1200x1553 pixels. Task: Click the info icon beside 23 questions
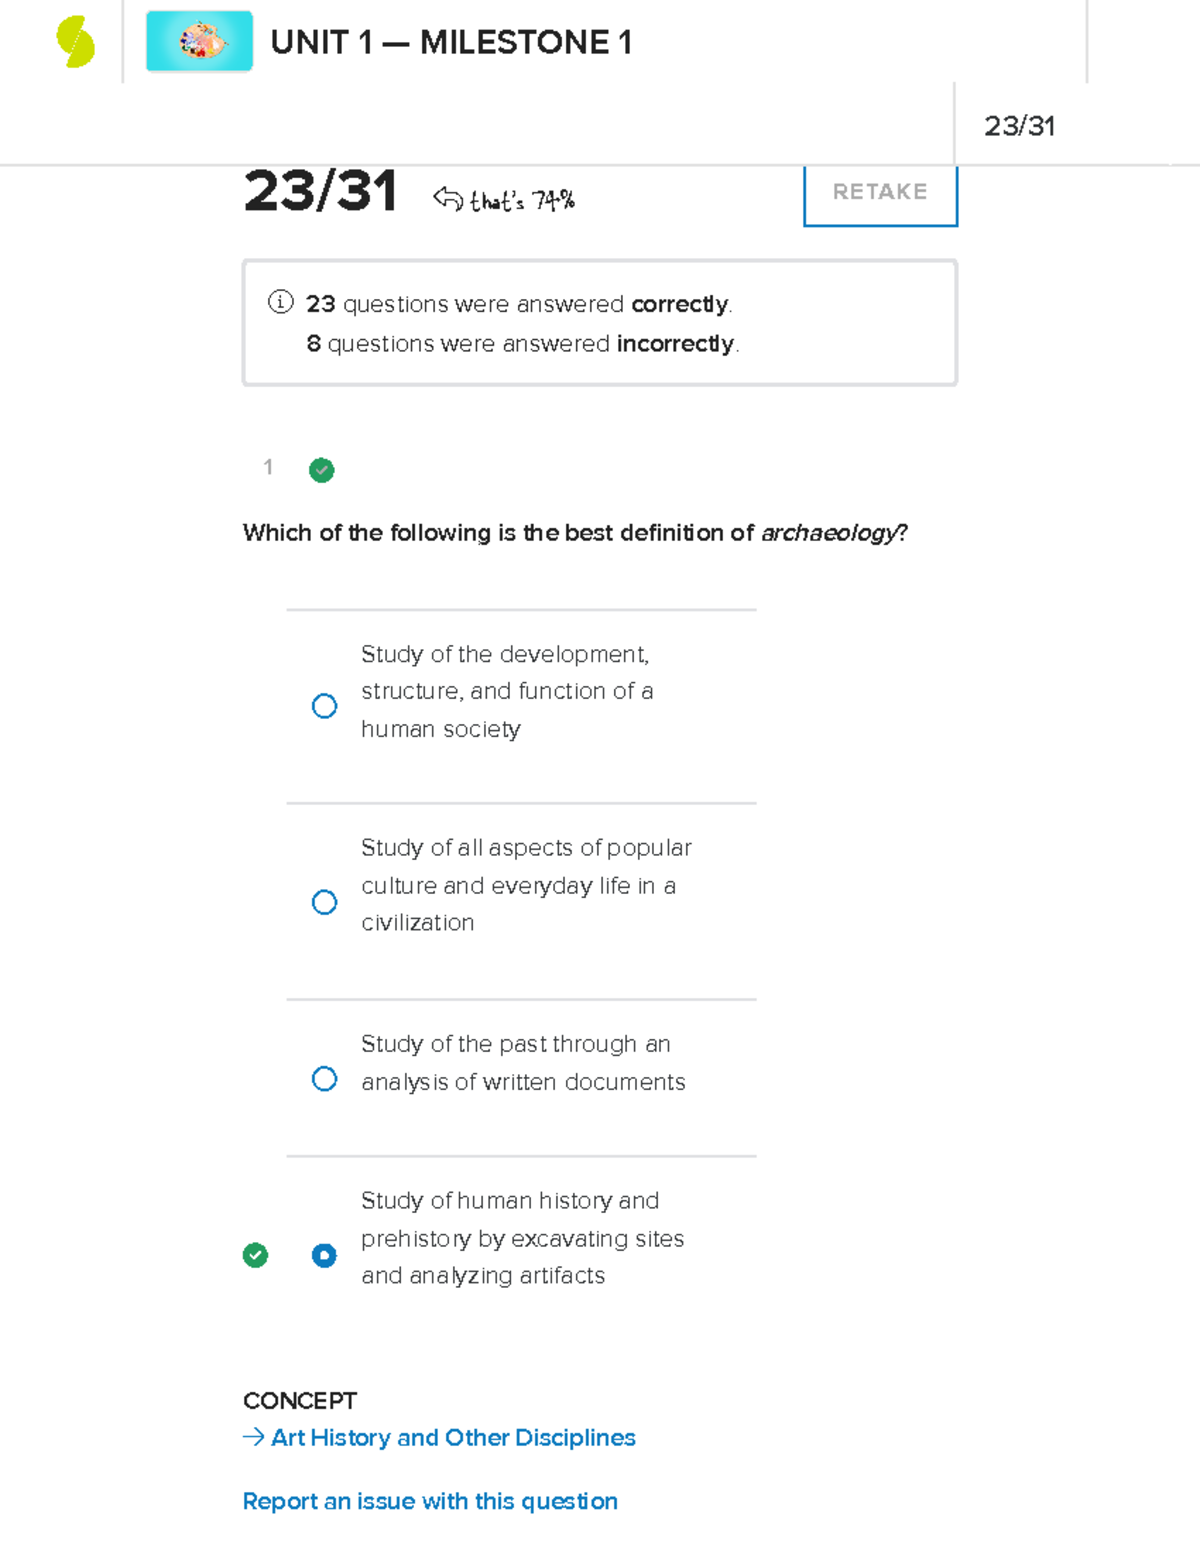point(280,302)
